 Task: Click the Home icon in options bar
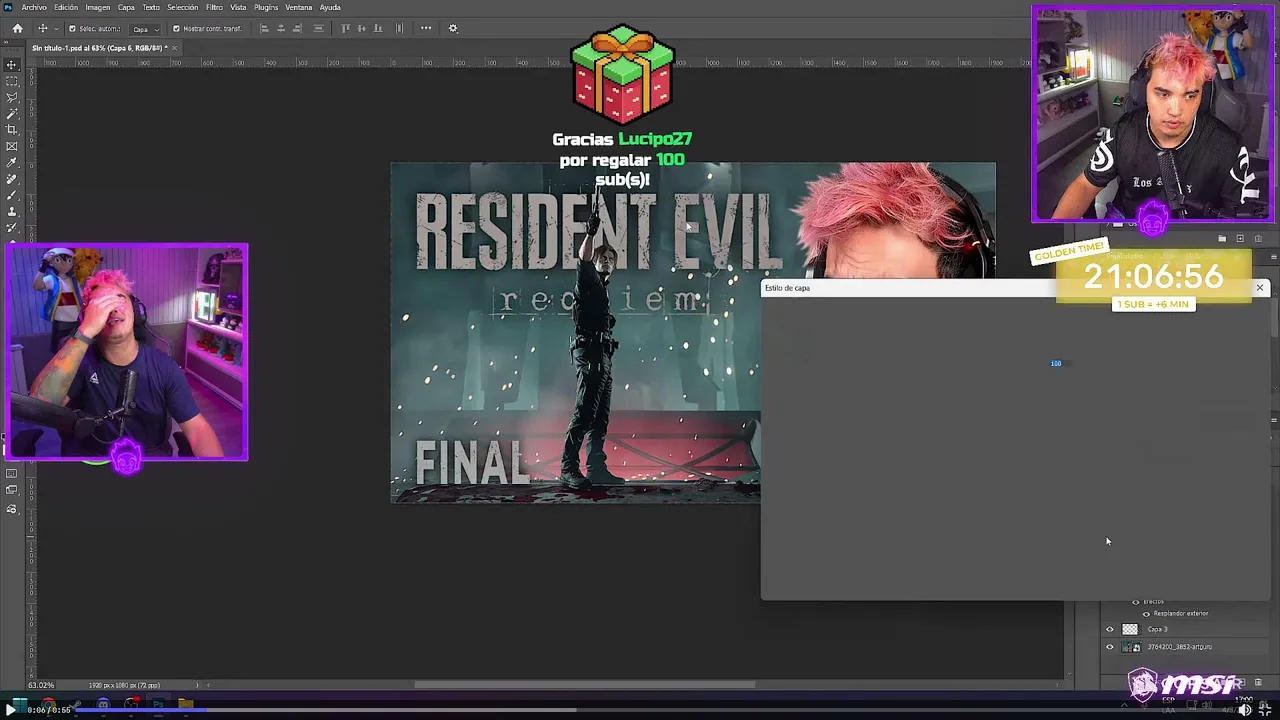click(x=17, y=28)
